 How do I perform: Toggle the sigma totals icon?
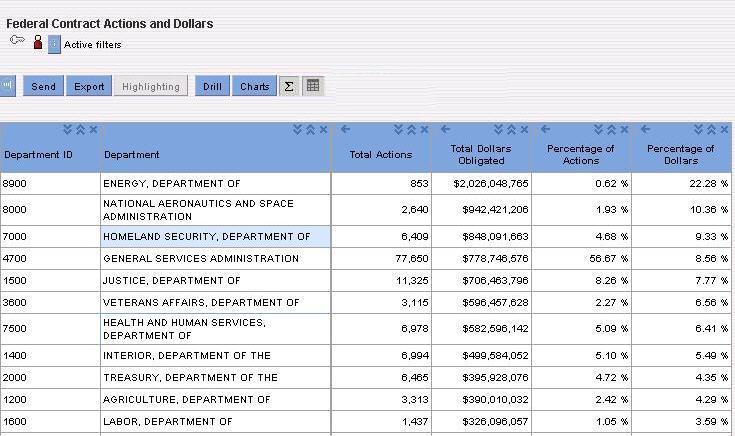click(x=289, y=86)
